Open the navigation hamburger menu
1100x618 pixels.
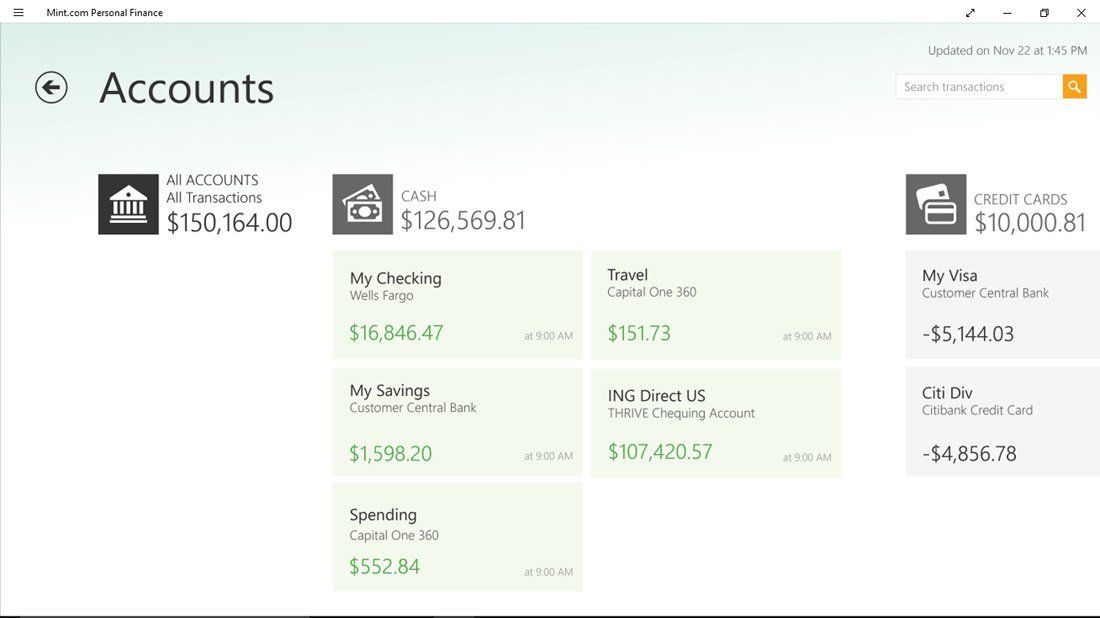pyautogui.click(x=17, y=12)
